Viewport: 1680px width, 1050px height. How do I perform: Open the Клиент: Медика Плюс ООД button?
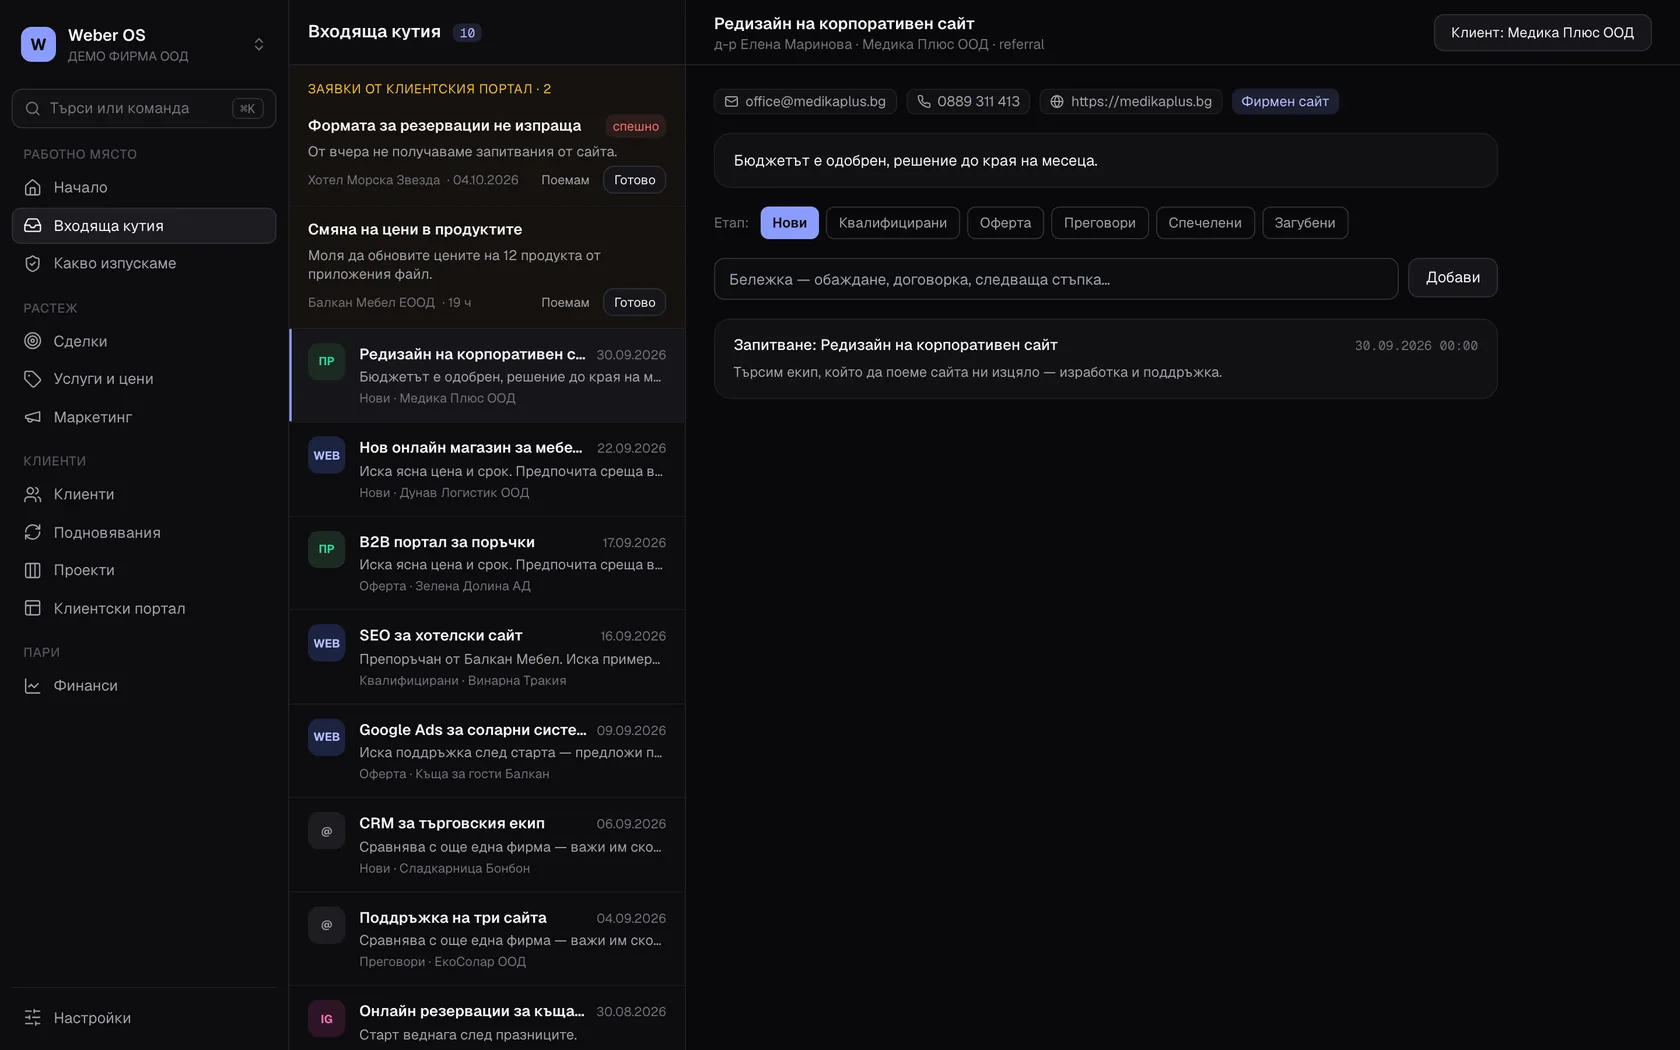click(x=1542, y=33)
